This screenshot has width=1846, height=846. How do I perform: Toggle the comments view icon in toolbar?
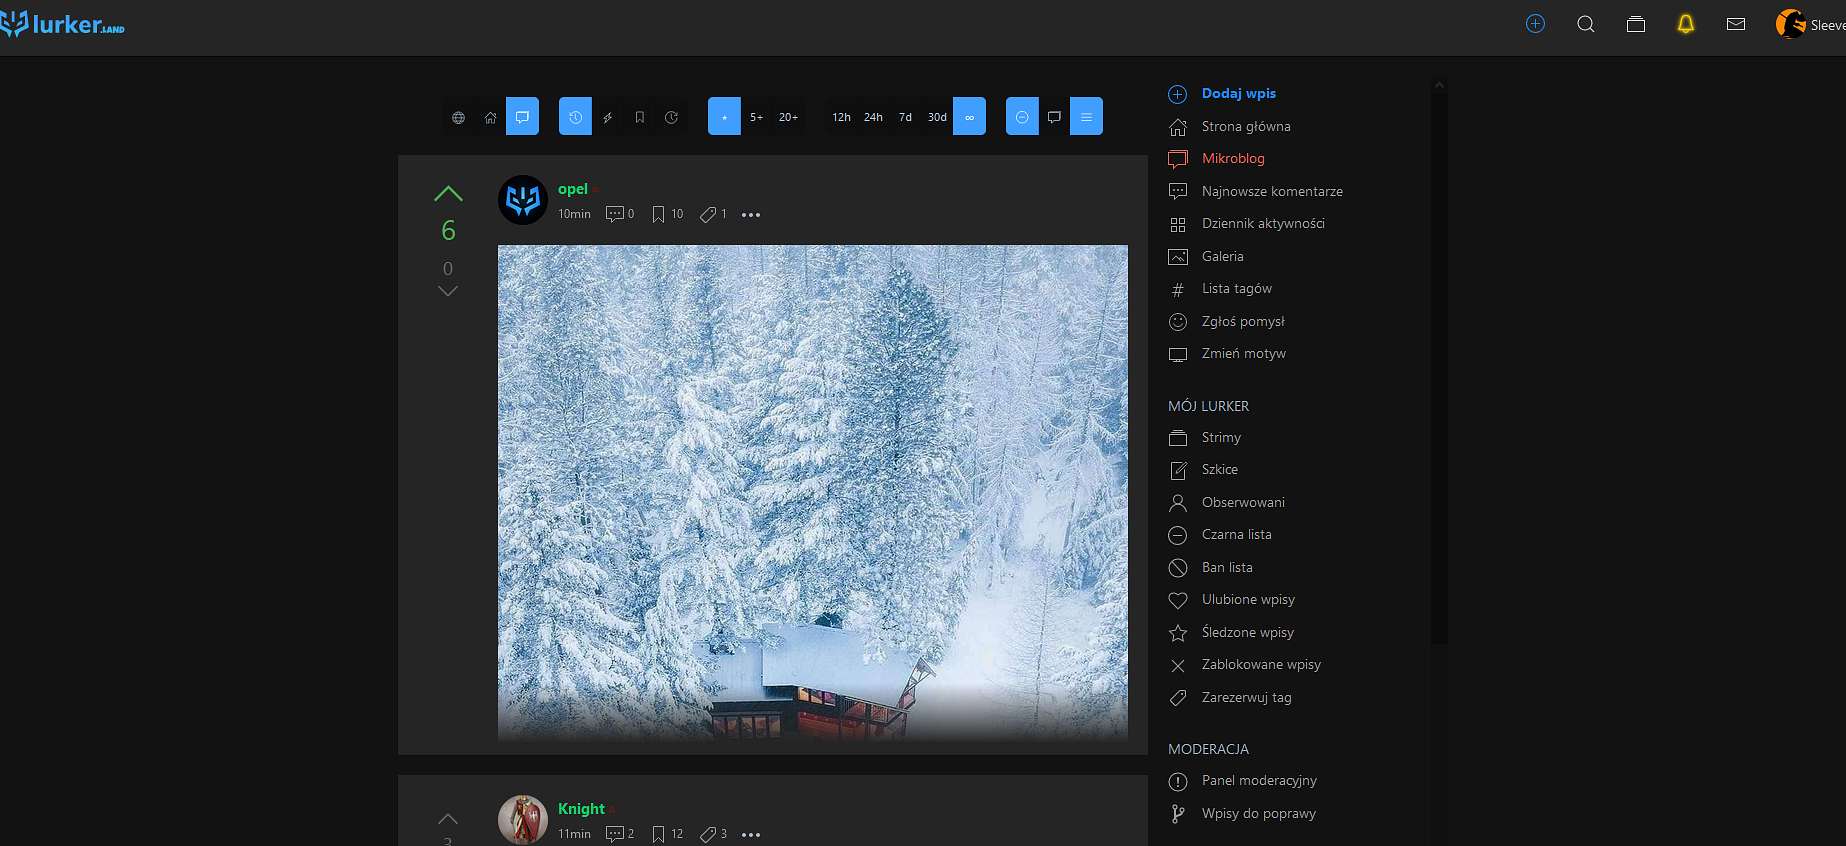(x=1054, y=117)
